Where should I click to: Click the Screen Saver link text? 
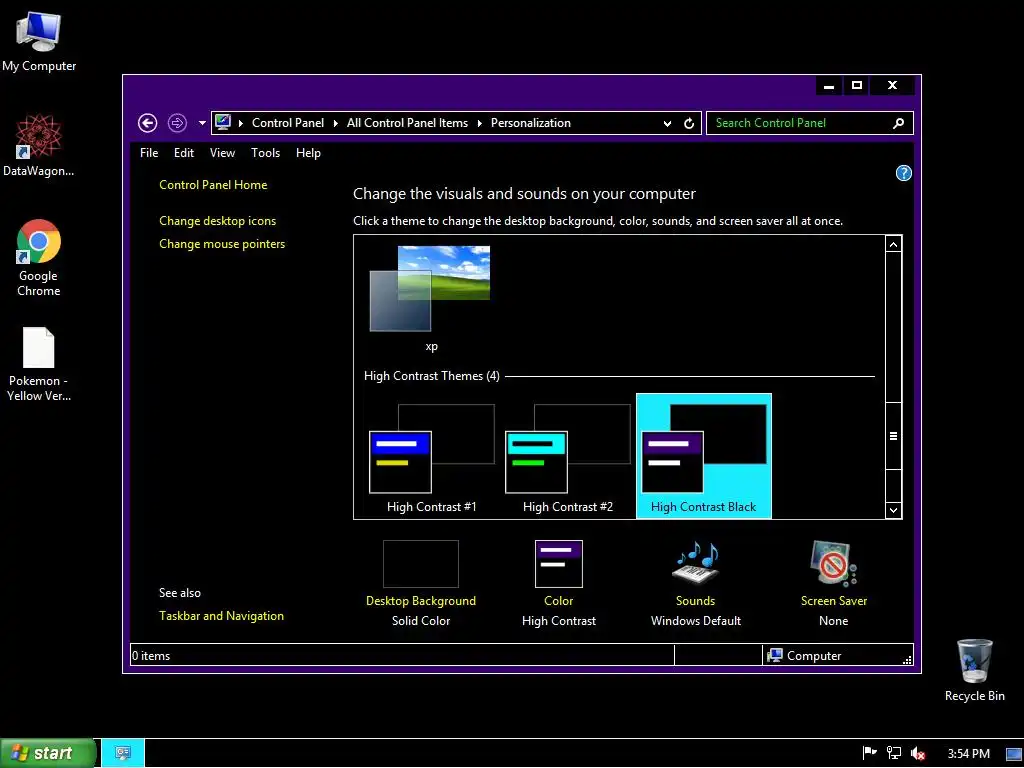click(x=834, y=601)
